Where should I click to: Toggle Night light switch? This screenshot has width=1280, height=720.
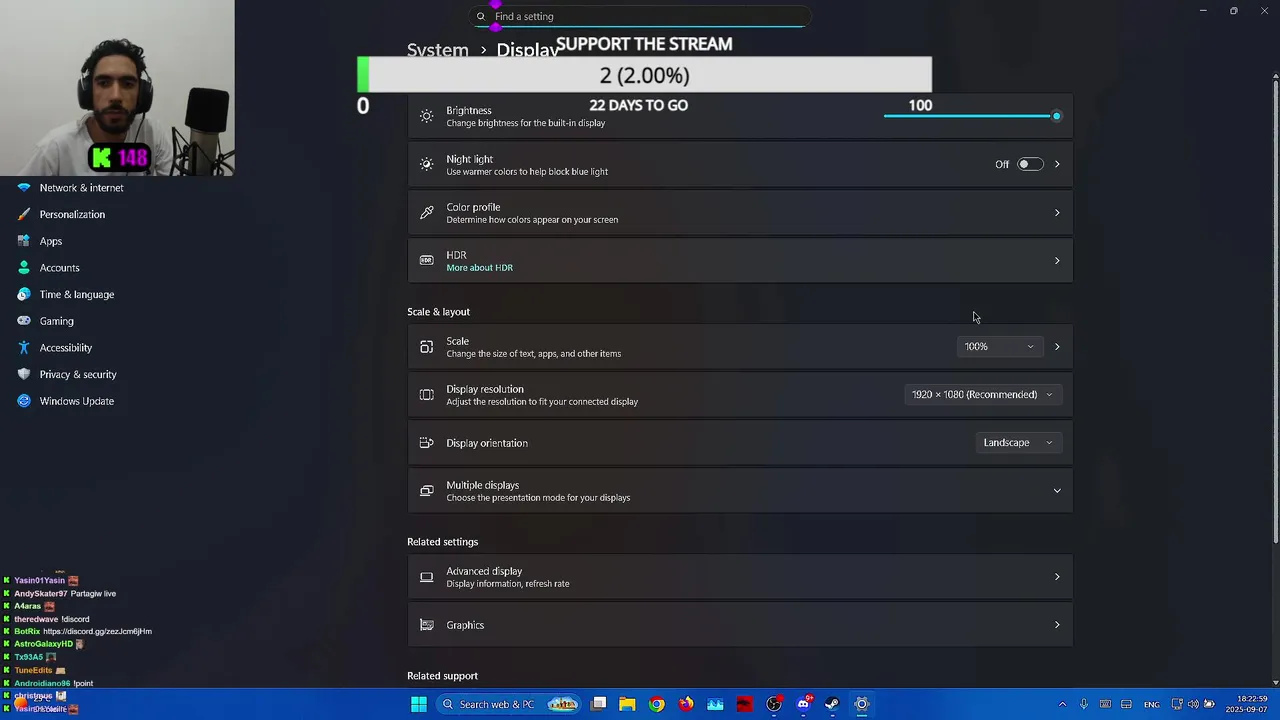(x=1030, y=164)
